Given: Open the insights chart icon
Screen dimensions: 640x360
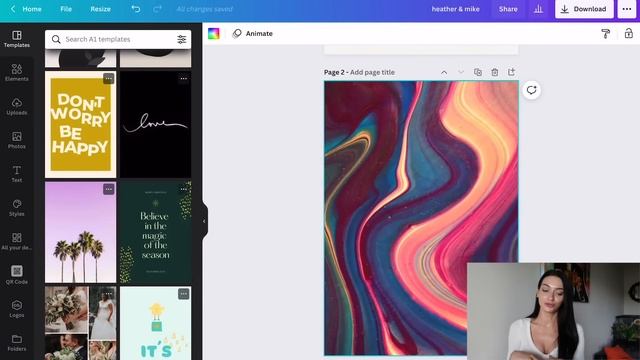Looking at the screenshot, I should [538, 9].
